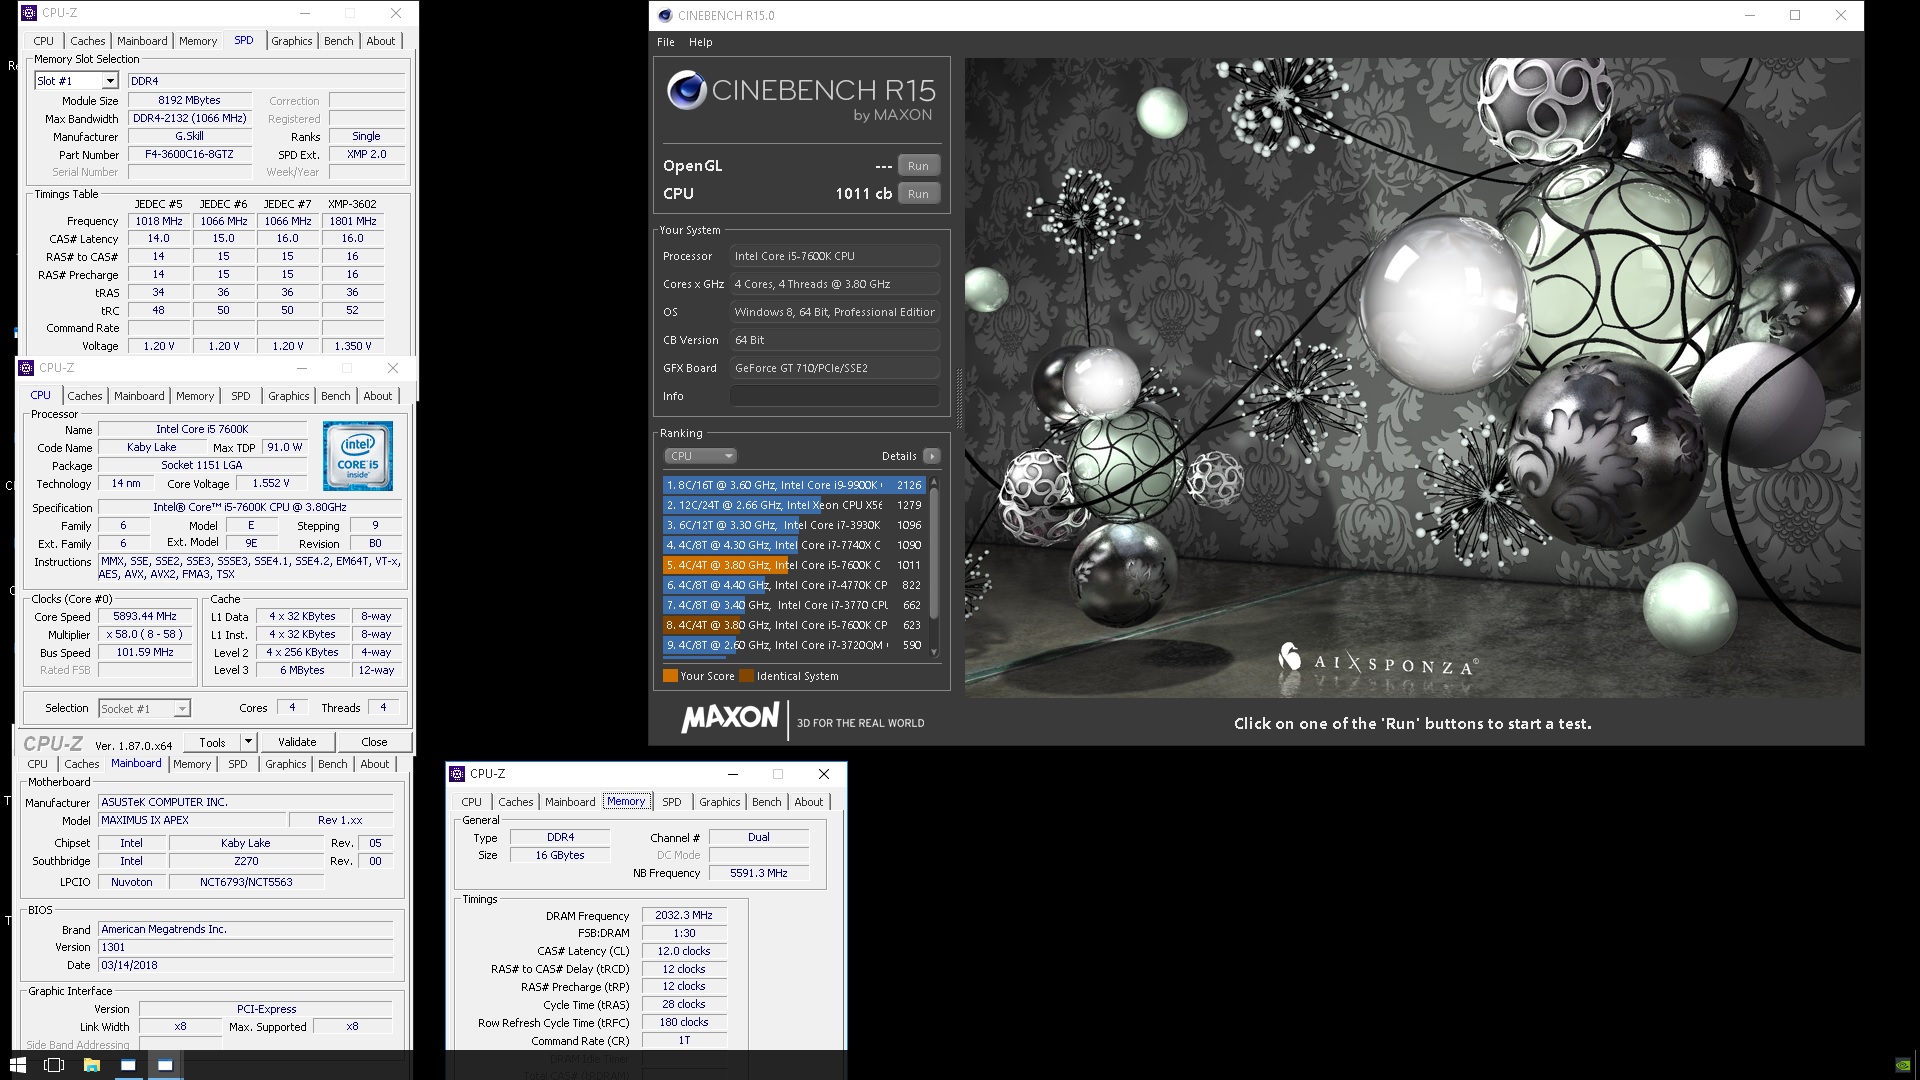Click the Core Voltage 1.552 V value

(271, 483)
